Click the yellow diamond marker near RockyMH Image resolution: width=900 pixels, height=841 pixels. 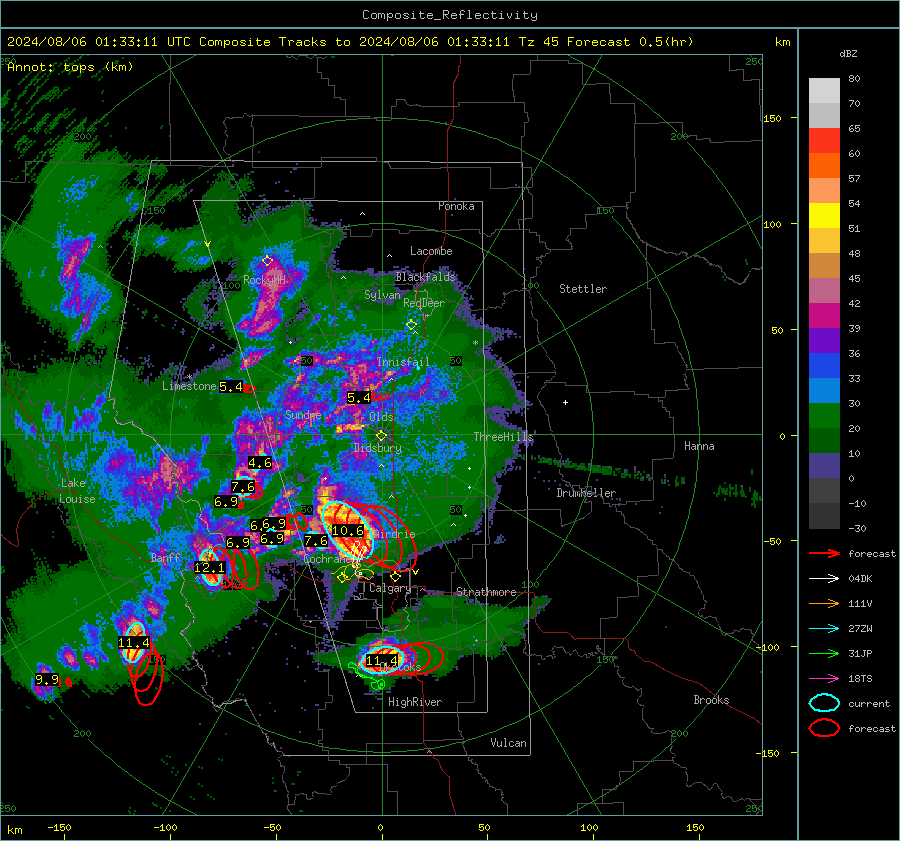tap(267, 261)
